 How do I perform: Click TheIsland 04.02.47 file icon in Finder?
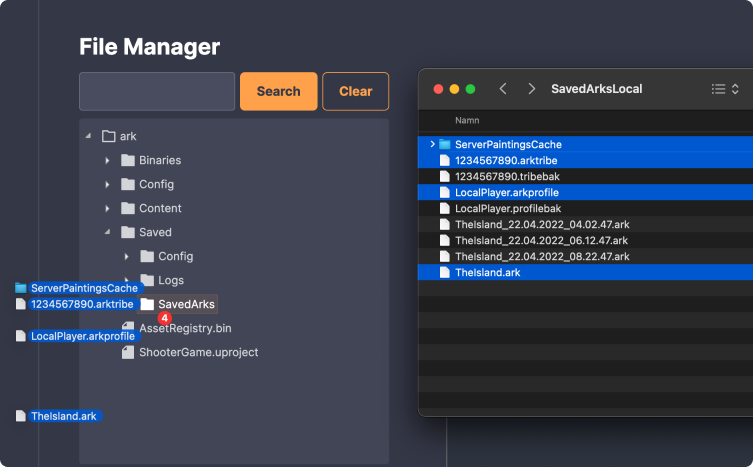[x=445, y=224]
